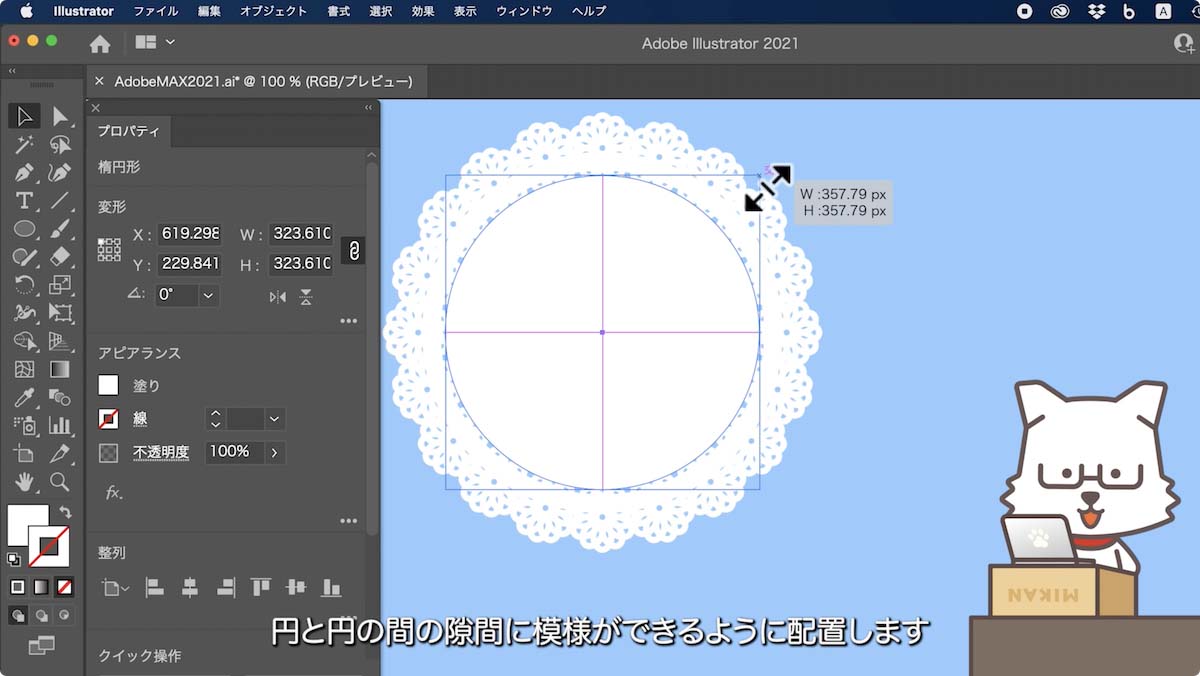Screen dimensions: 1200x676
Task: Select the Perspective Grid tool
Action: pos(60,341)
